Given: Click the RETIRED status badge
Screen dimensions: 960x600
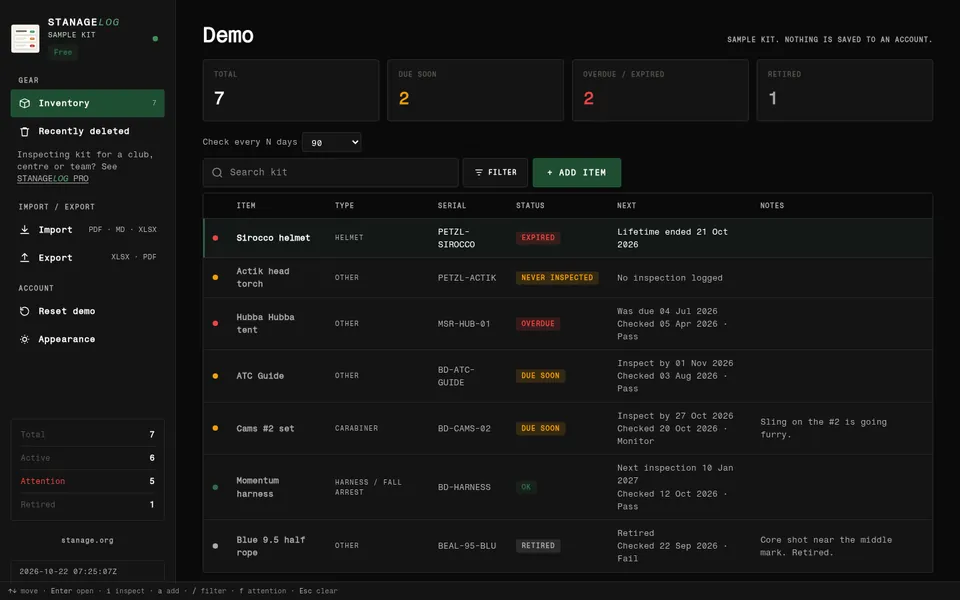Looking at the screenshot, I should click(538, 546).
